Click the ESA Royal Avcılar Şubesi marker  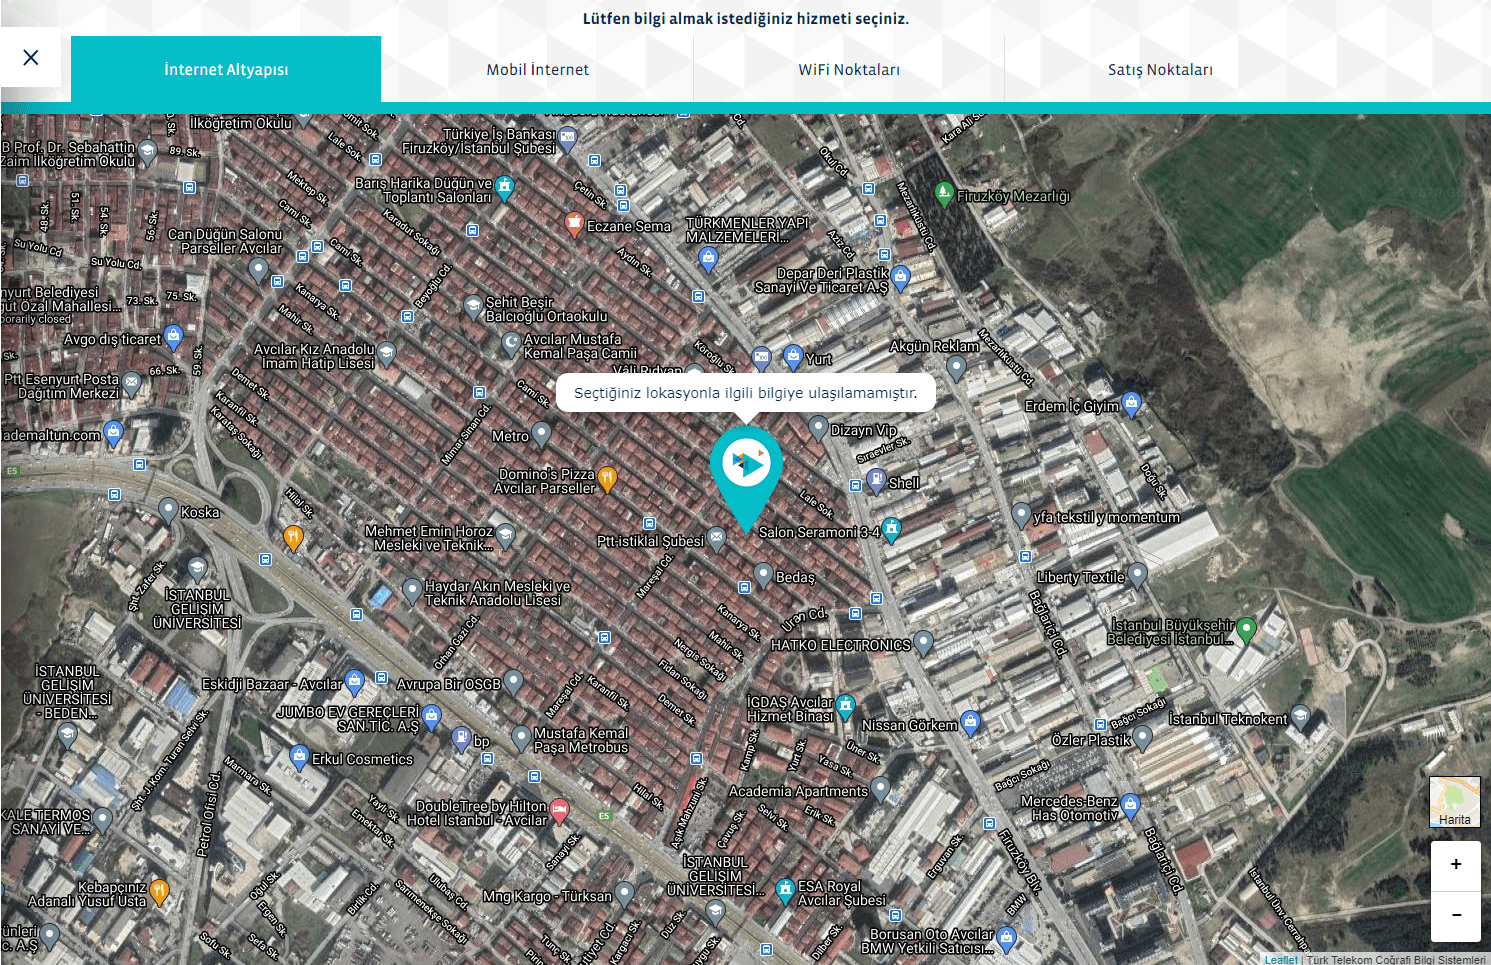pos(785,890)
